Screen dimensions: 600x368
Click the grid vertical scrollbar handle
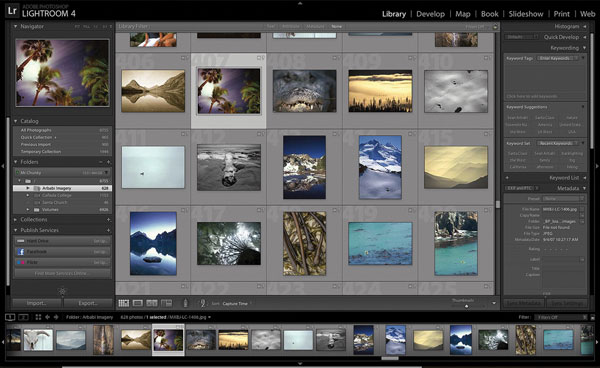[x=497, y=204]
